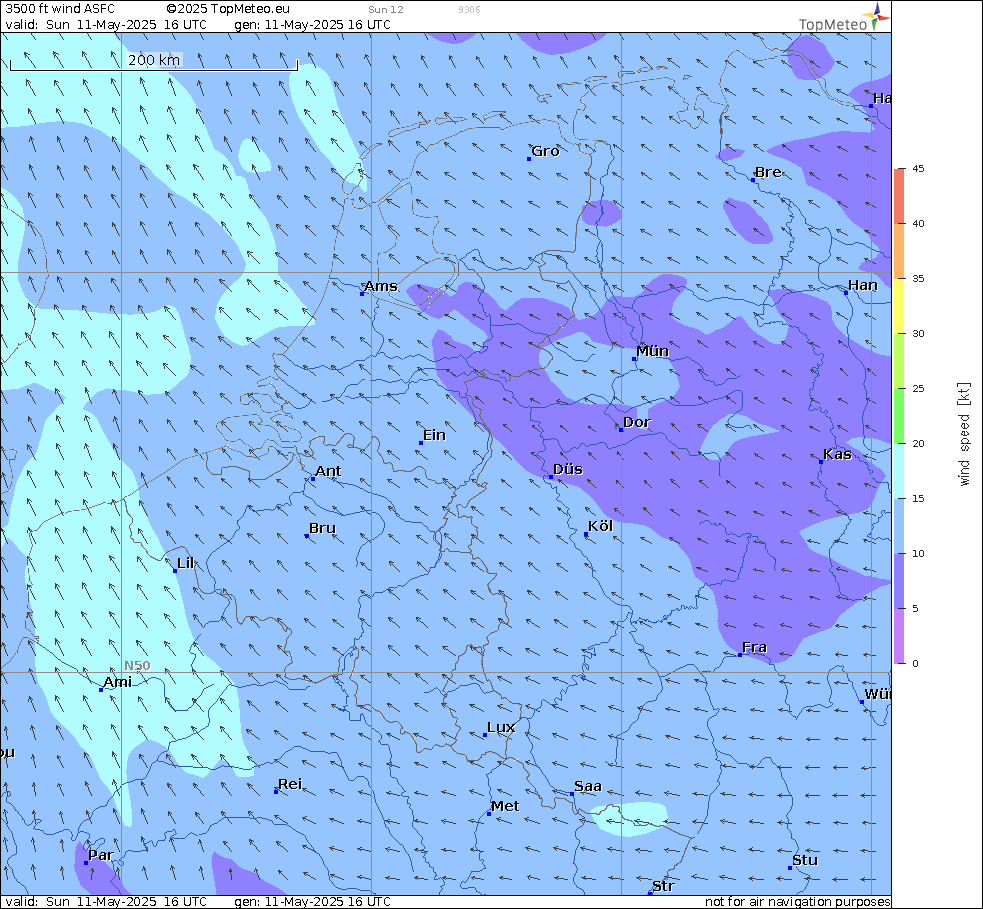Click the "Saa" city label

[x=587, y=786]
